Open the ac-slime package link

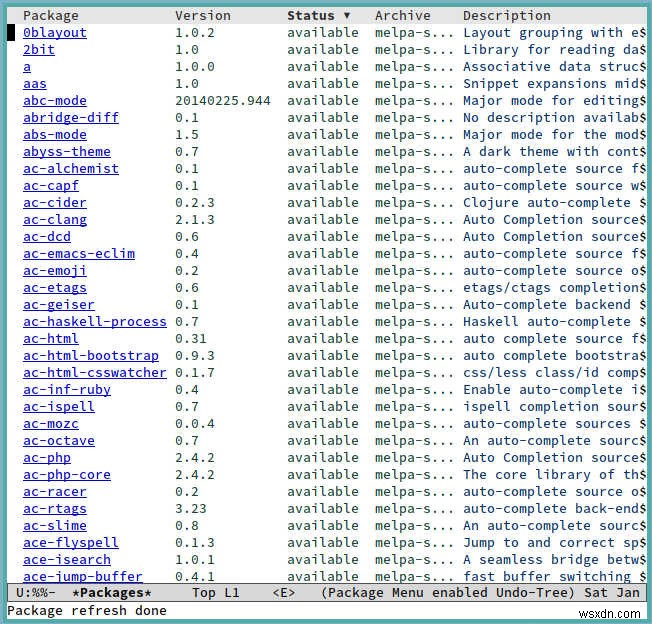55,526
